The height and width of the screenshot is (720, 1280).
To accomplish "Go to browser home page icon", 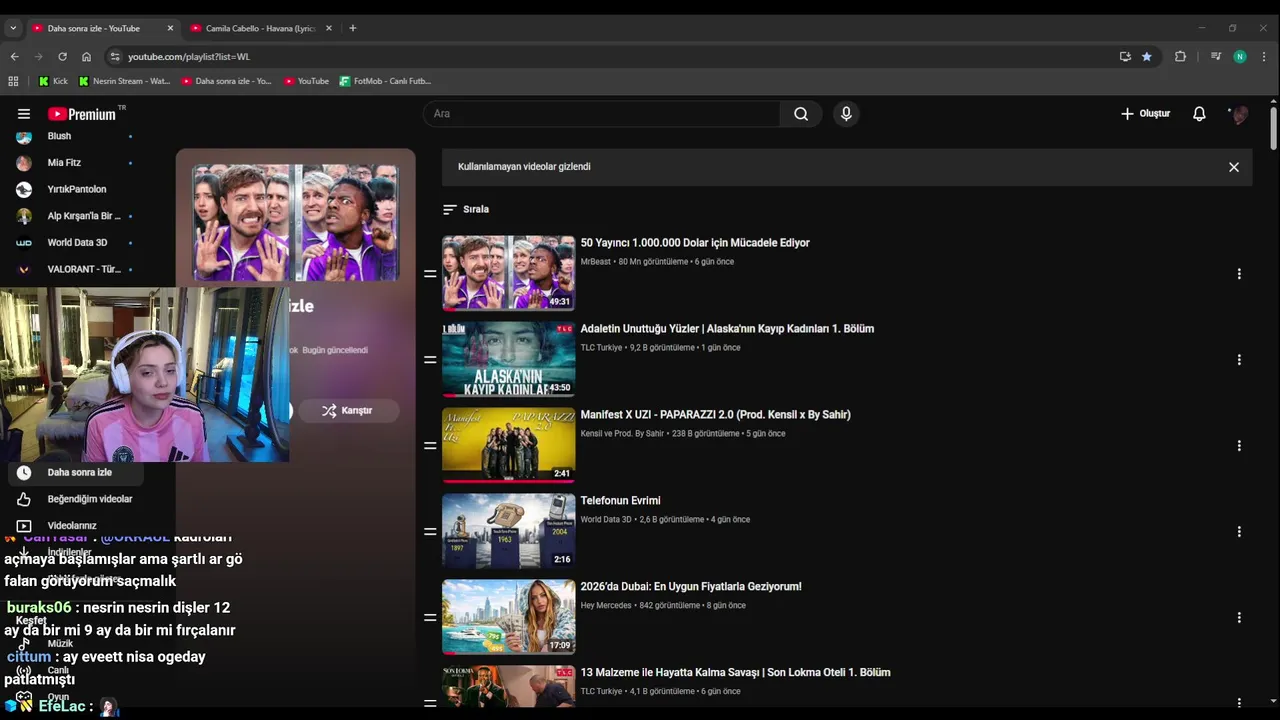I will coord(86,57).
